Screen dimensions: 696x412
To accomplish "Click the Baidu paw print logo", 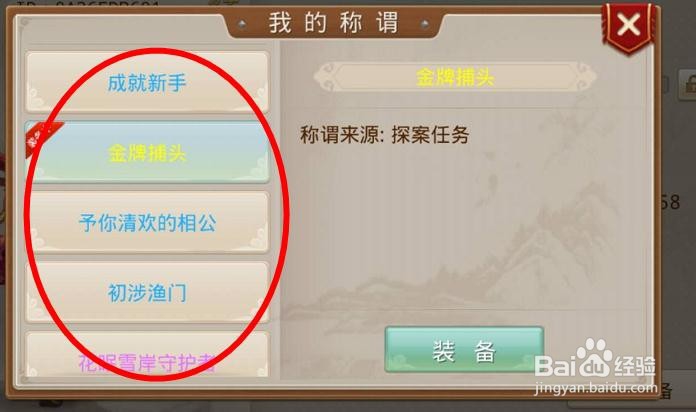I will click(x=592, y=356).
